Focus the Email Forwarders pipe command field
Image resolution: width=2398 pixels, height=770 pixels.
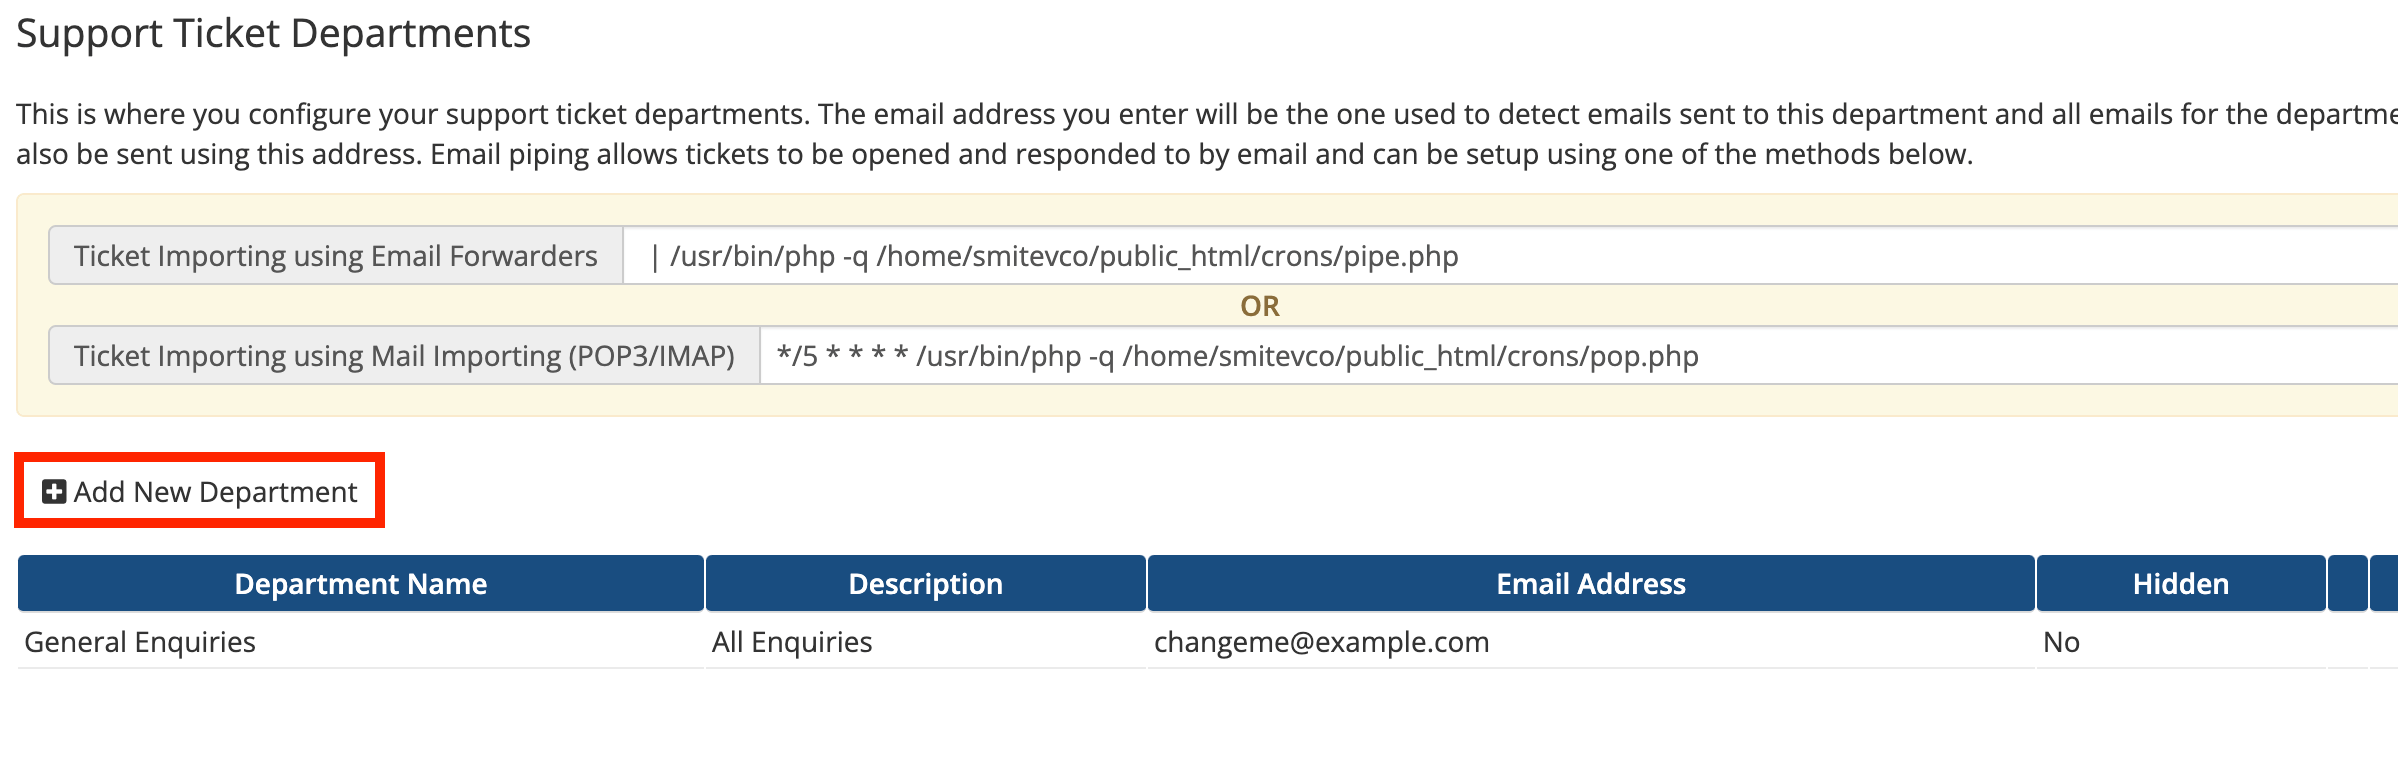1500,256
